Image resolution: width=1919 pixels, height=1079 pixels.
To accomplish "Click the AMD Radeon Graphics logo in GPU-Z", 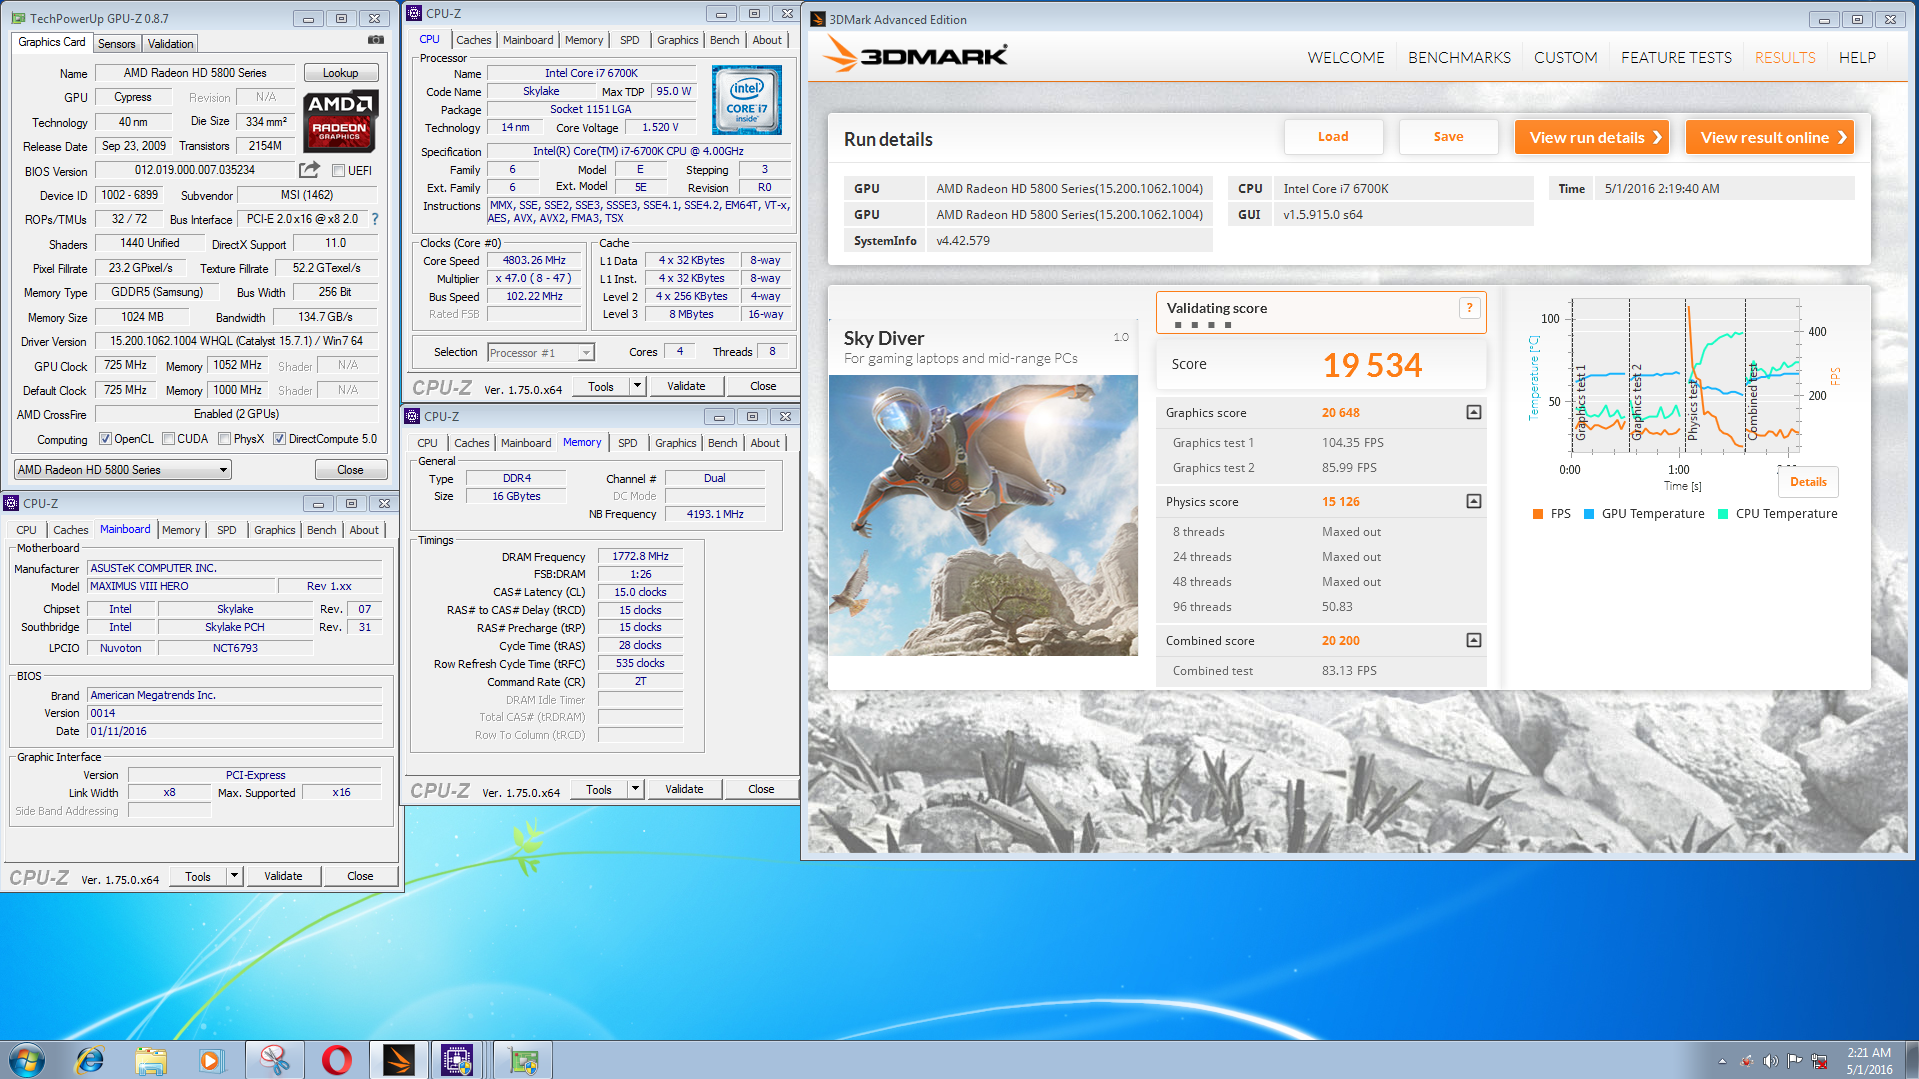I will click(340, 120).
